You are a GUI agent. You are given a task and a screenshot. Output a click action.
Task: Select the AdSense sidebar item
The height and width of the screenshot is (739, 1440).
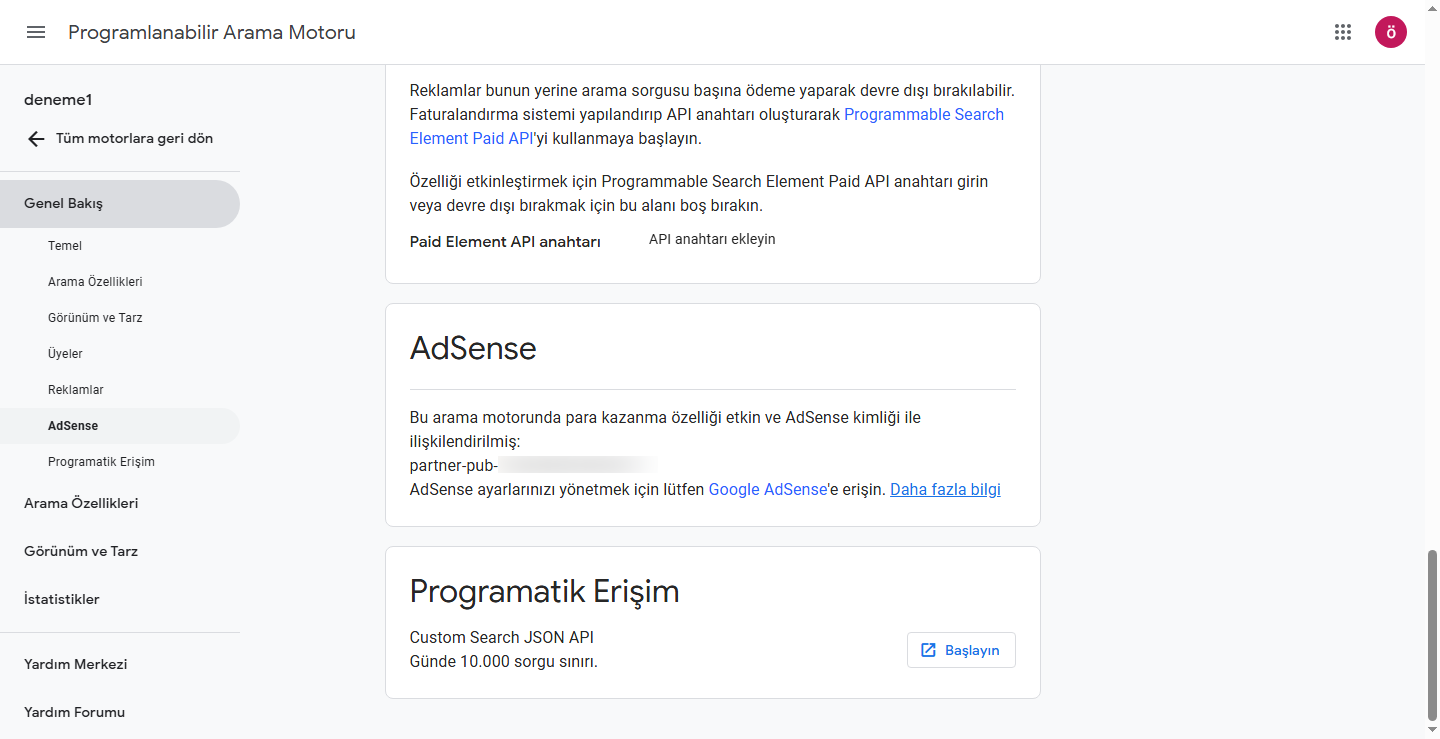[120, 426]
